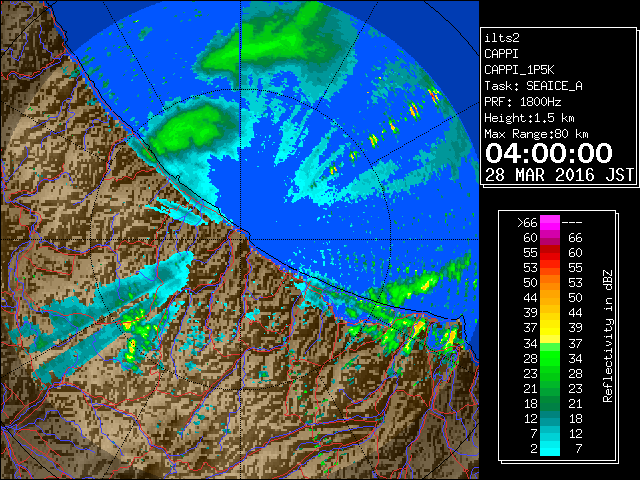The height and width of the screenshot is (480, 640).
Task: Click the 'PRF: 1800Hz' text
Action: click(523, 102)
